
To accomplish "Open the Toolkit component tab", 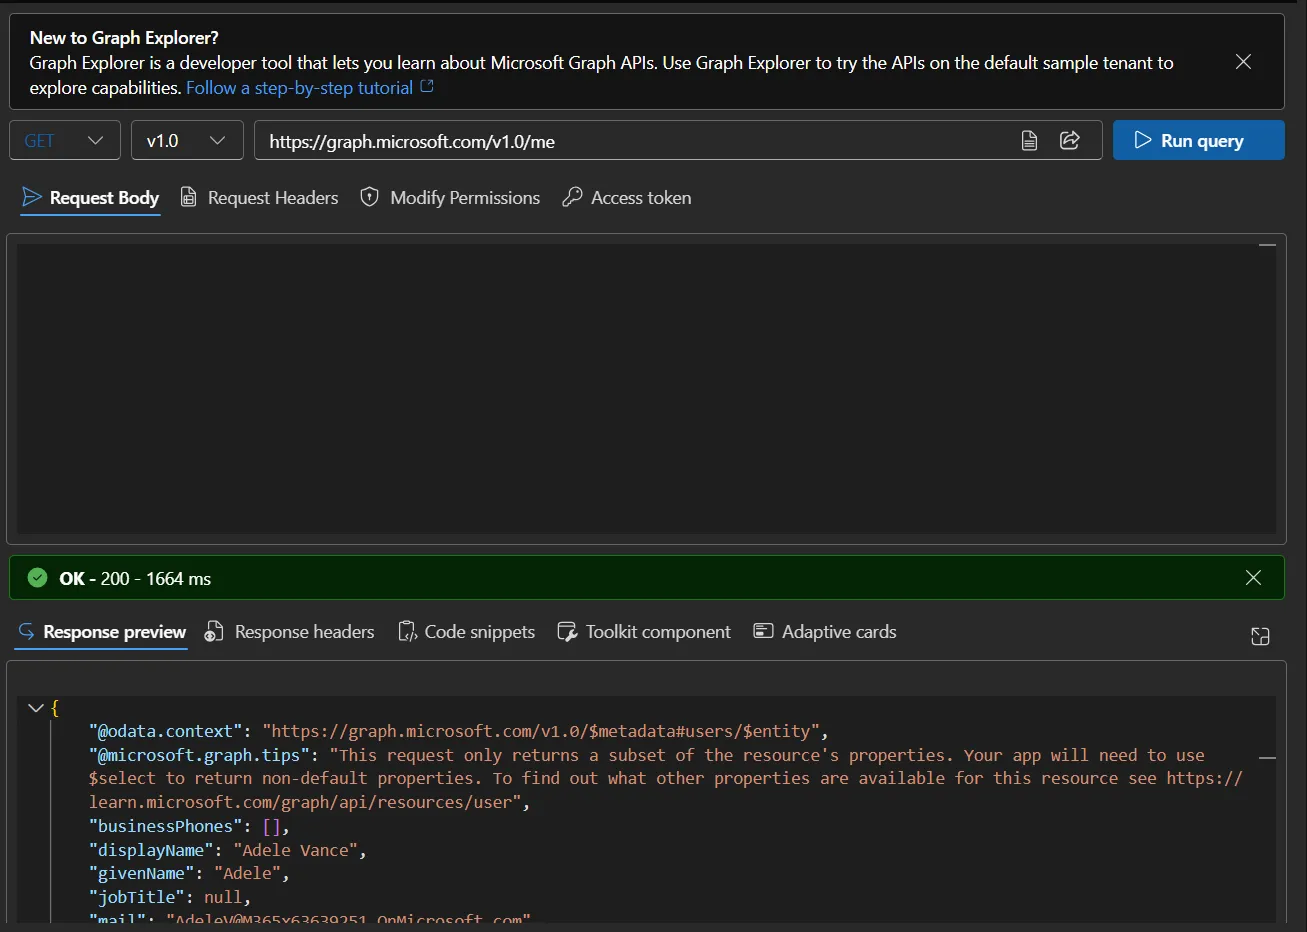I will [644, 632].
